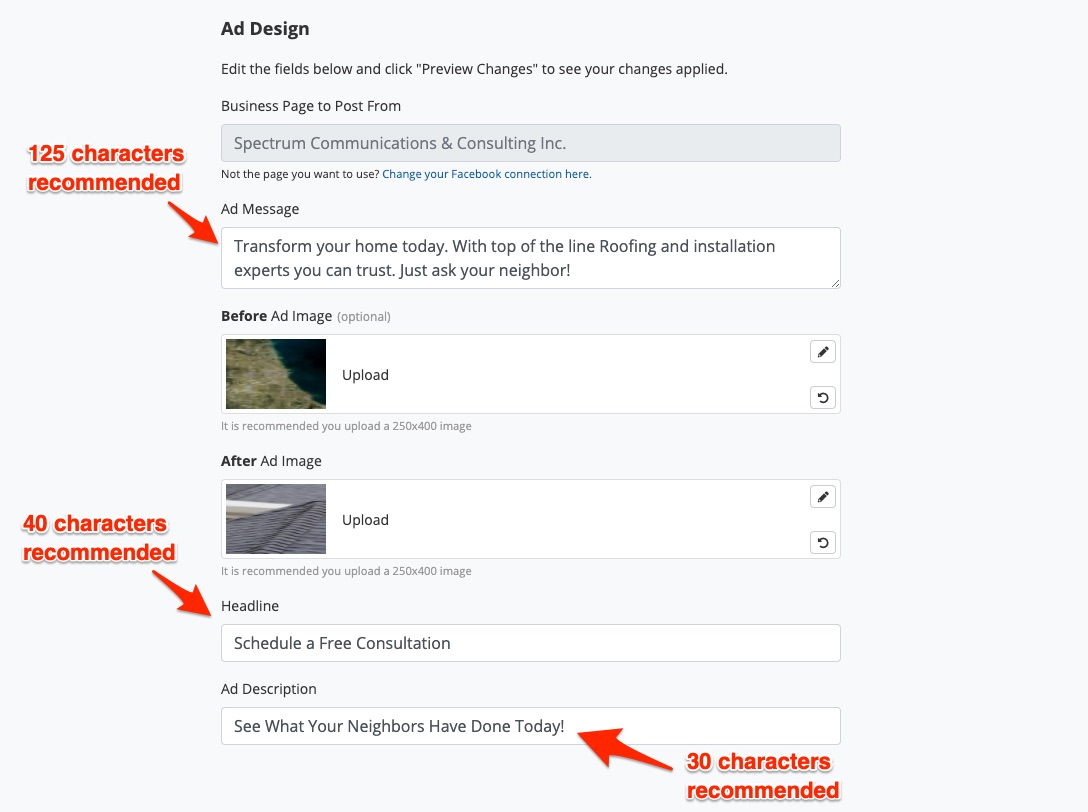This screenshot has width=1088, height=812.
Task: Click the "After Ad Image" label
Action: pos(271,461)
